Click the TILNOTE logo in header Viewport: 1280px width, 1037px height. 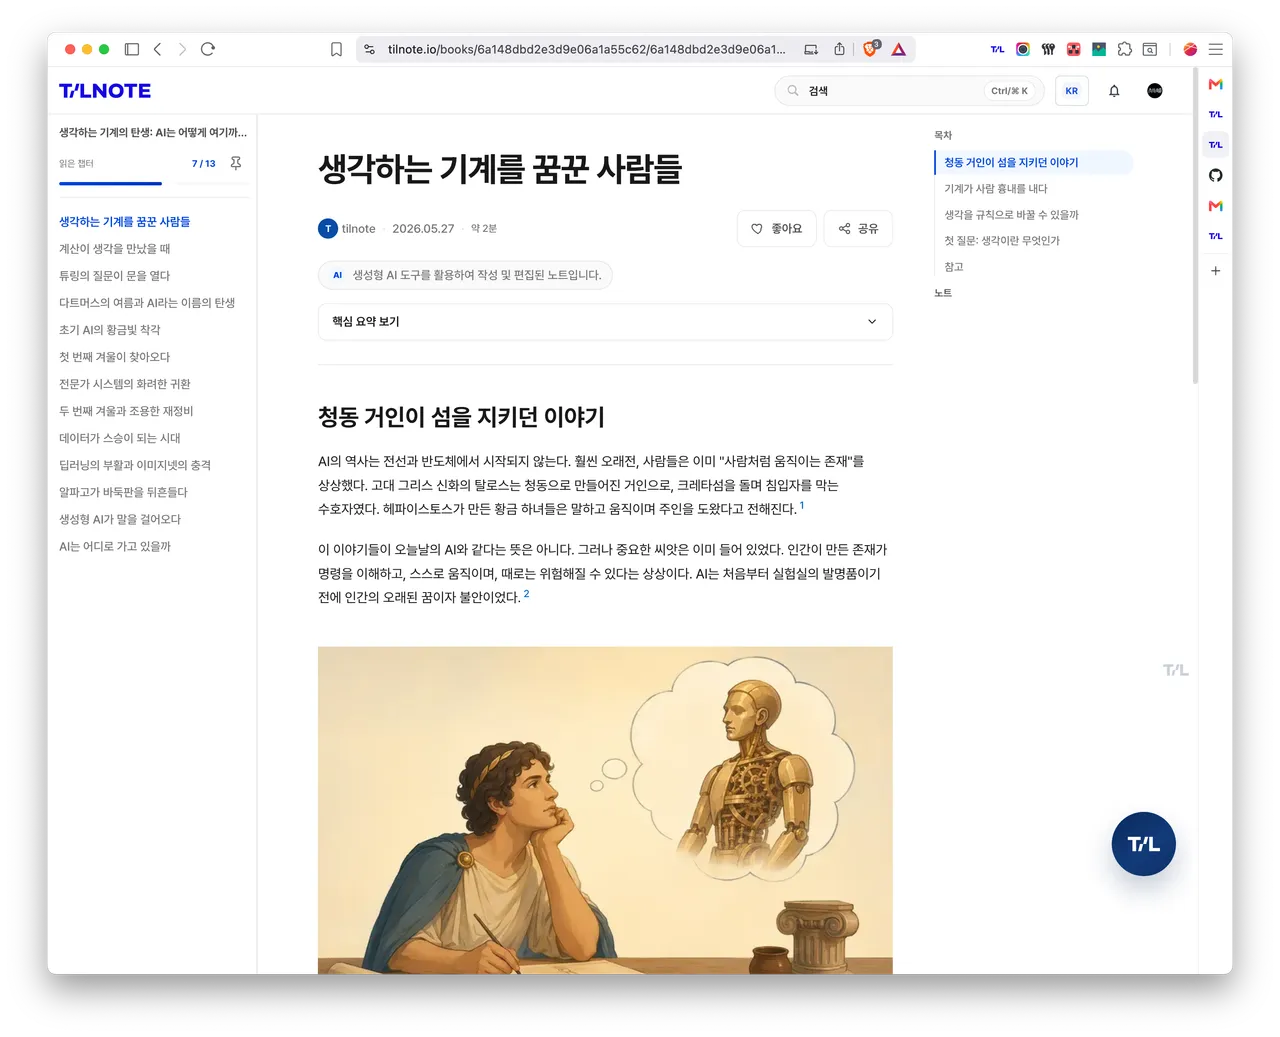tap(105, 91)
